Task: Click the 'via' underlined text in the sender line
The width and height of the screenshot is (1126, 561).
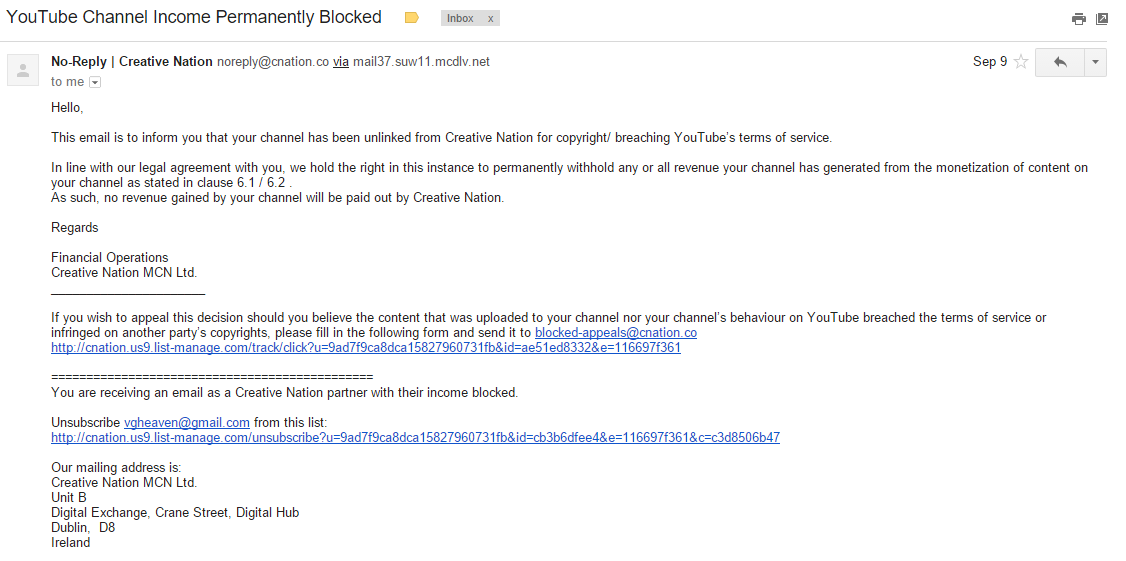Action: point(340,62)
